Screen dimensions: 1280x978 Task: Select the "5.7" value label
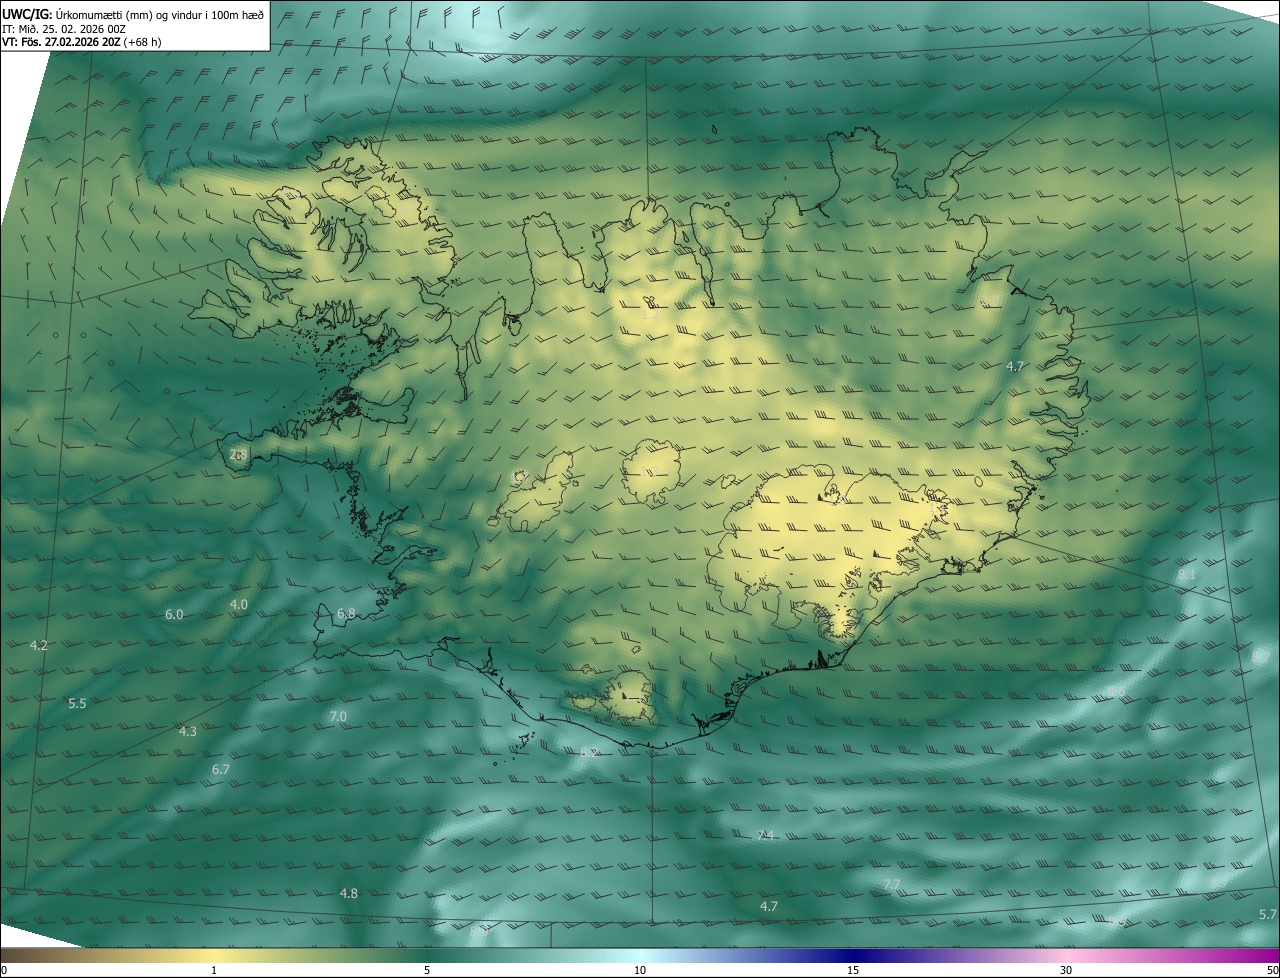pyautogui.click(x=1268, y=914)
